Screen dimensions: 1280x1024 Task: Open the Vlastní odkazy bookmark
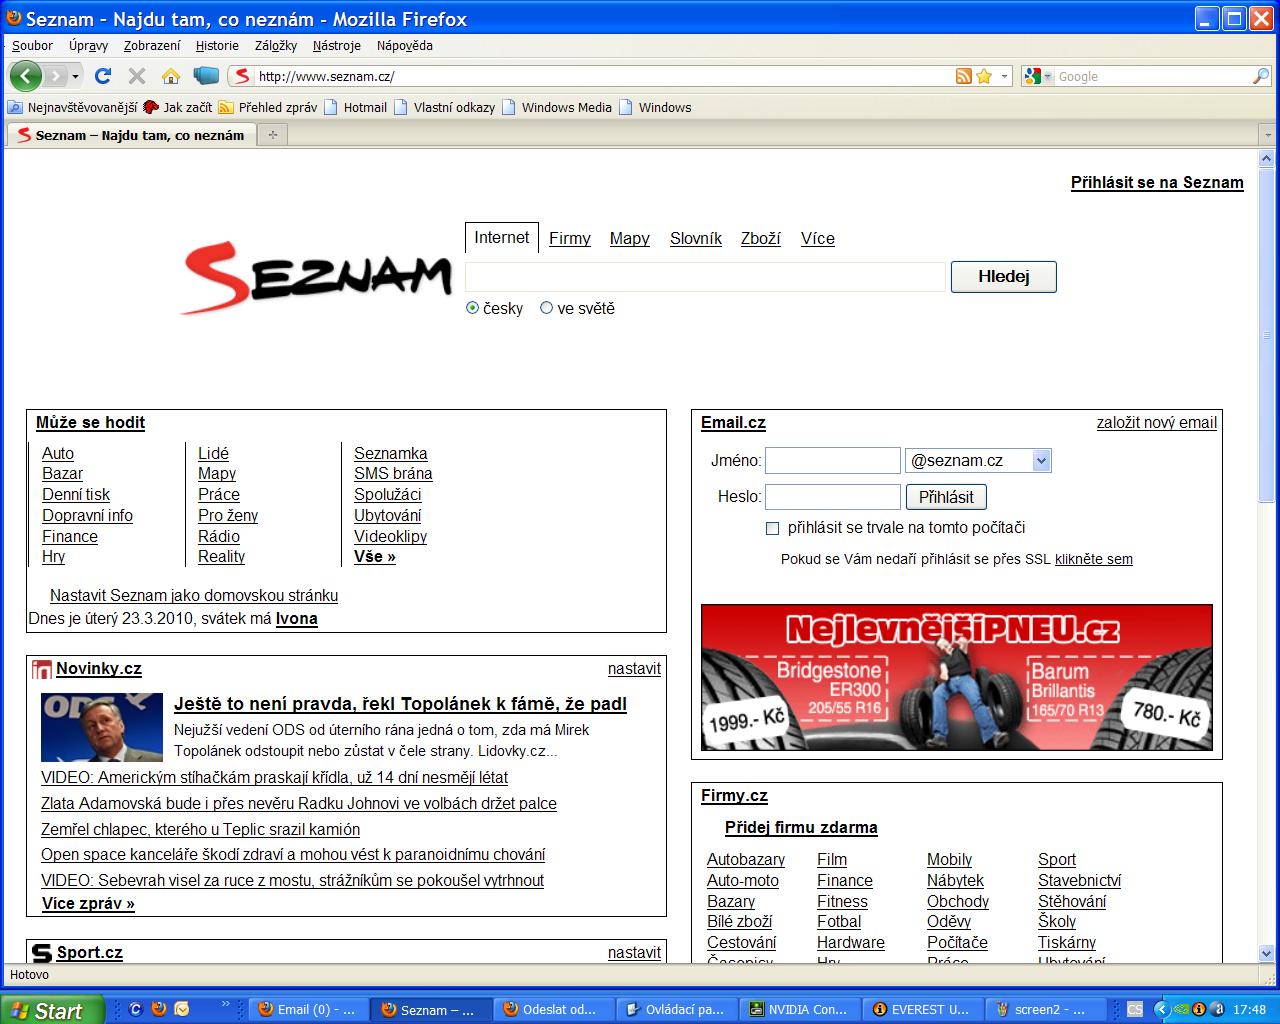(444, 107)
